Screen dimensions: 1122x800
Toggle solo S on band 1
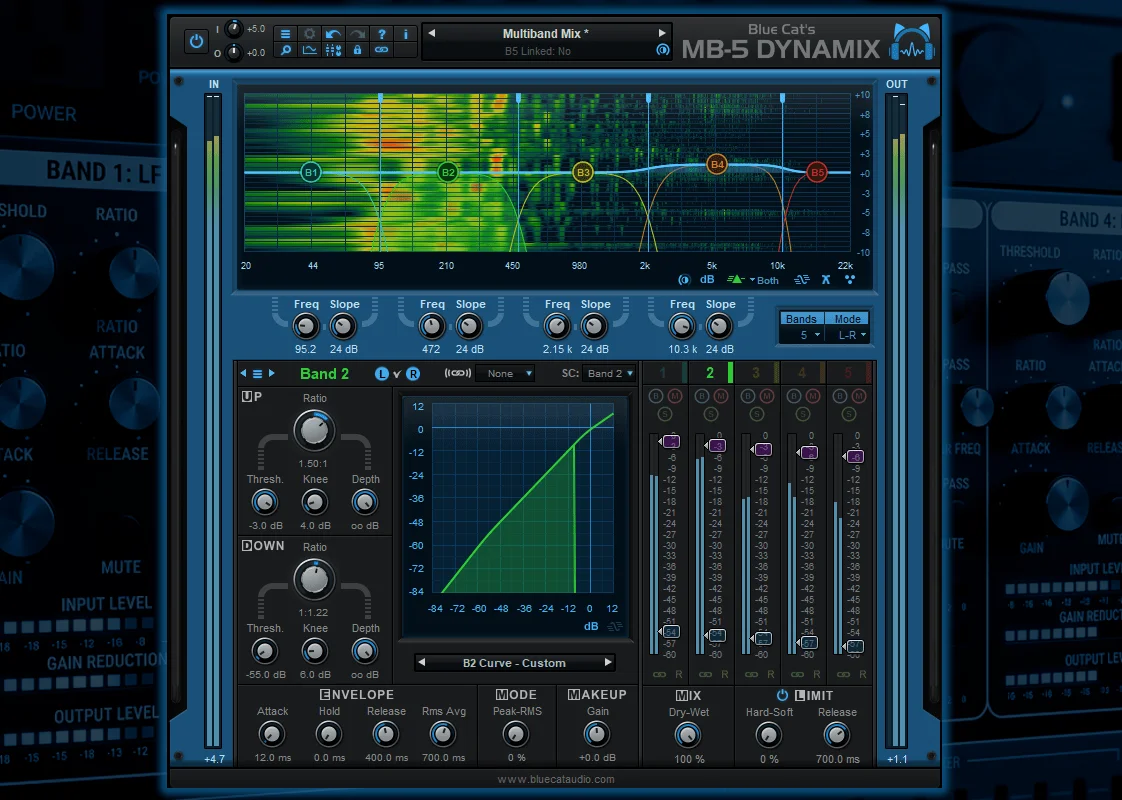[665, 414]
